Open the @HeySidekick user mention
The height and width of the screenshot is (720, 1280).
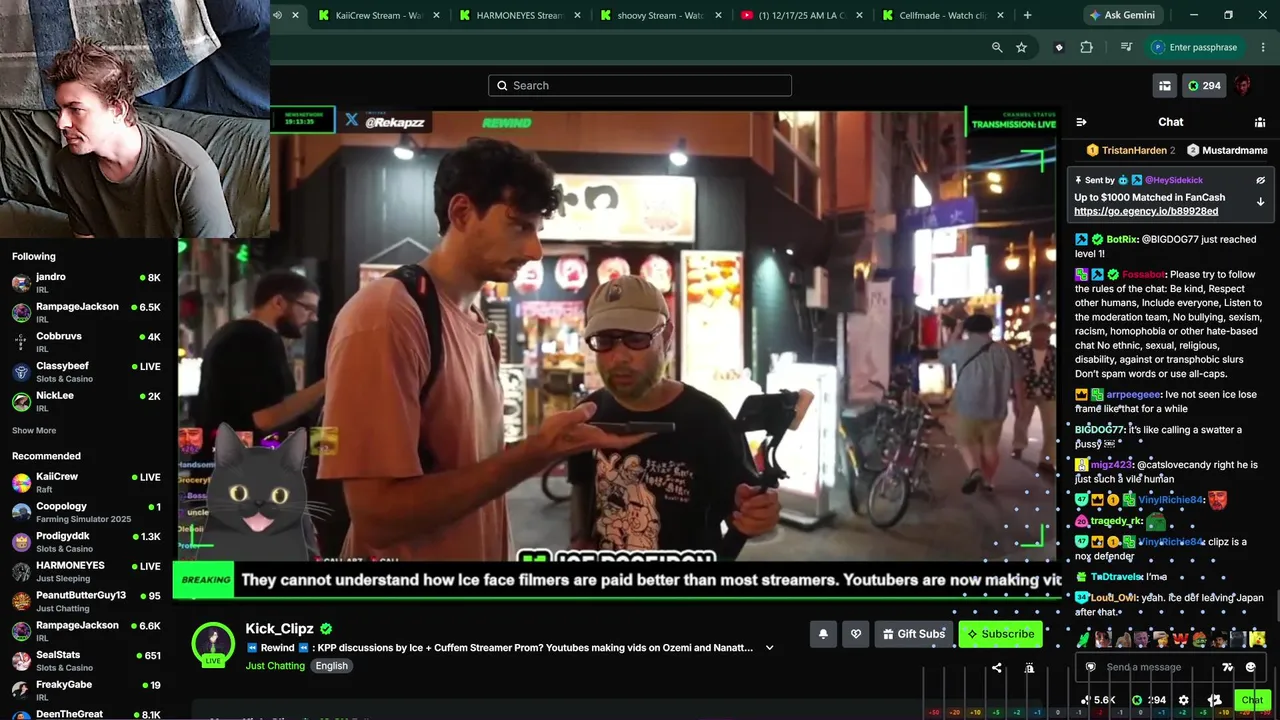pyautogui.click(x=1174, y=180)
